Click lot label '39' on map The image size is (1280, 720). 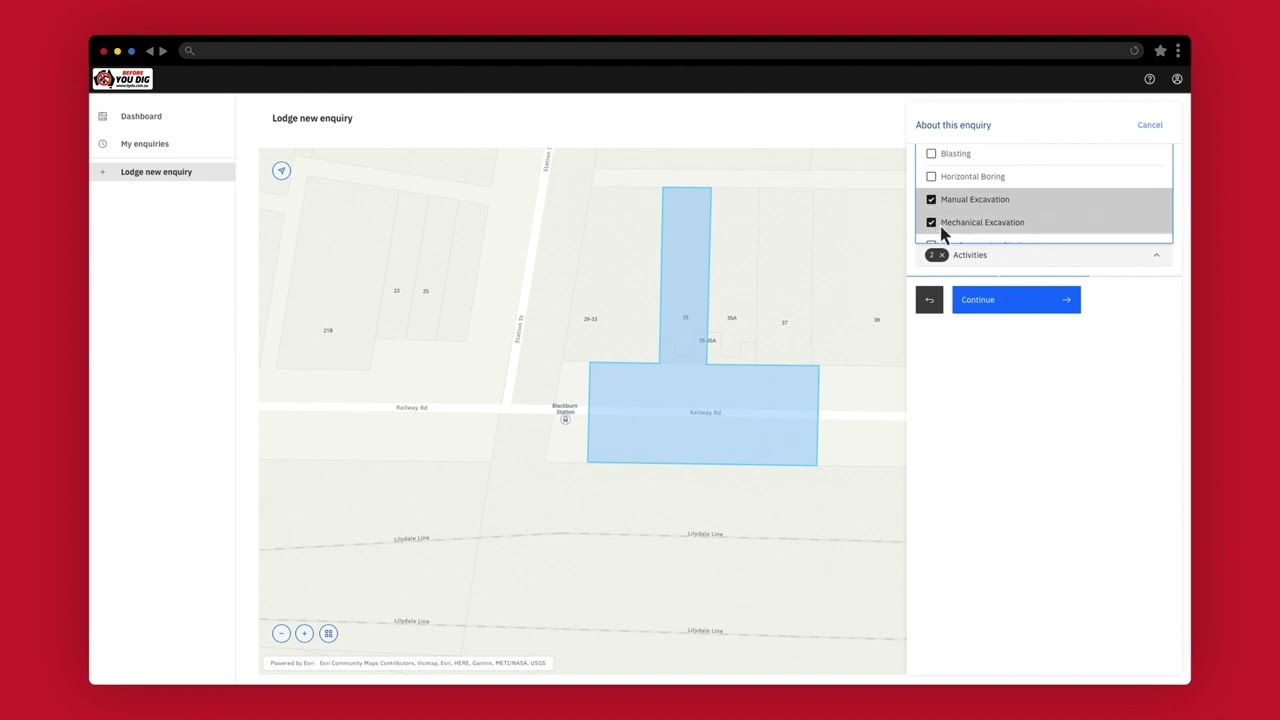tap(877, 320)
